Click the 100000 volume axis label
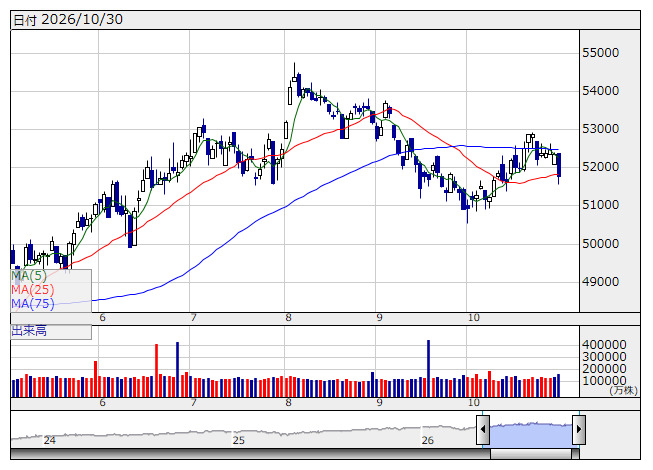The width and height of the screenshot is (653, 470). [604, 381]
